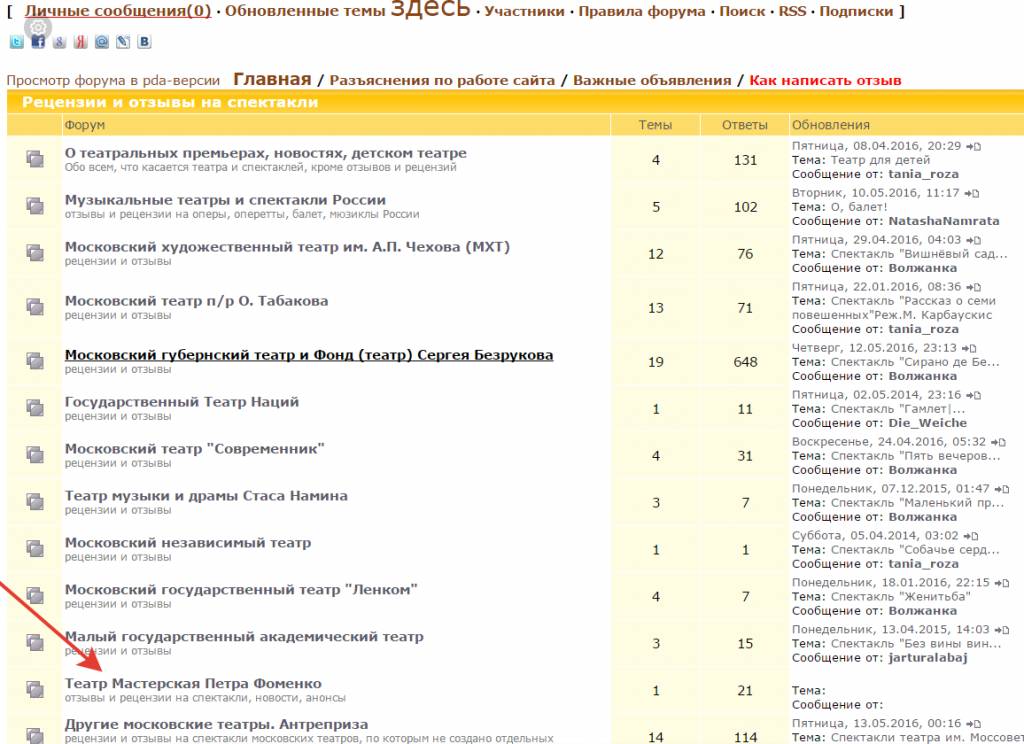Open Московский губернский театр и Фонд Сергея Безрукова
Screen dimensions: 1024x744
point(309,355)
